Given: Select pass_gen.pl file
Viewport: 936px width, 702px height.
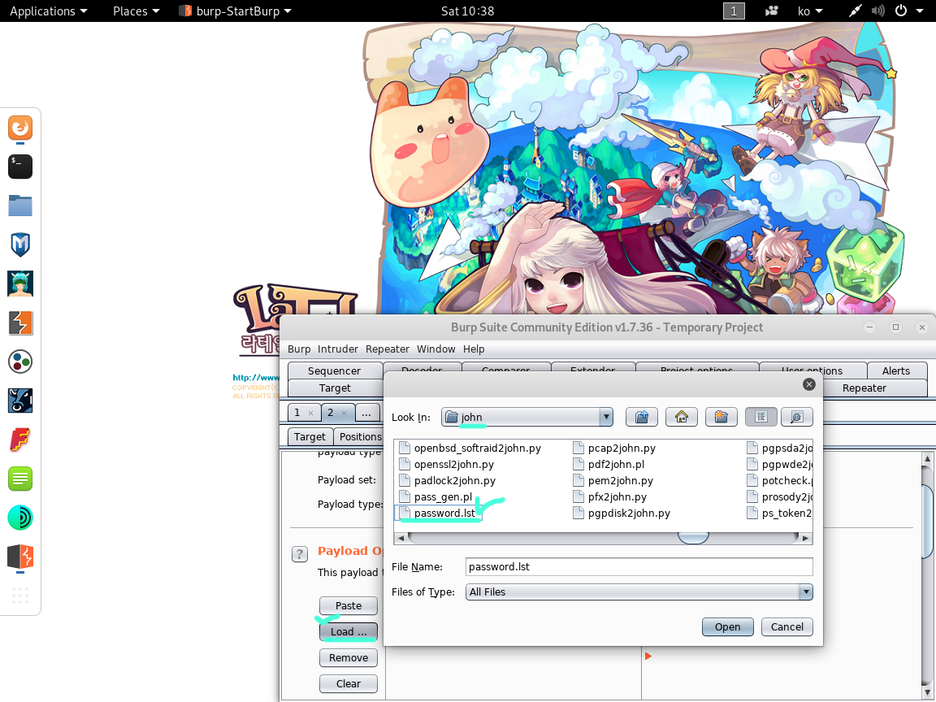Looking at the screenshot, I should click(436, 497).
